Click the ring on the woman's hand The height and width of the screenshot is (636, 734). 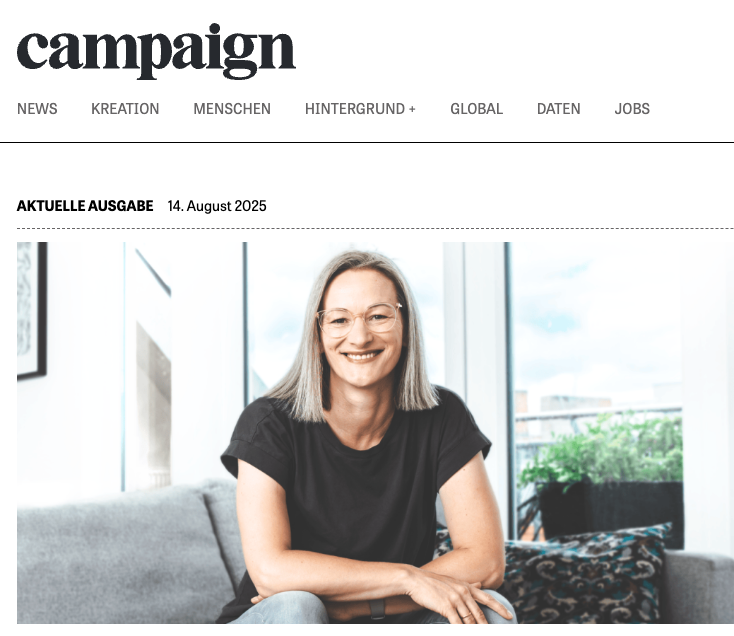click(x=466, y=616)
